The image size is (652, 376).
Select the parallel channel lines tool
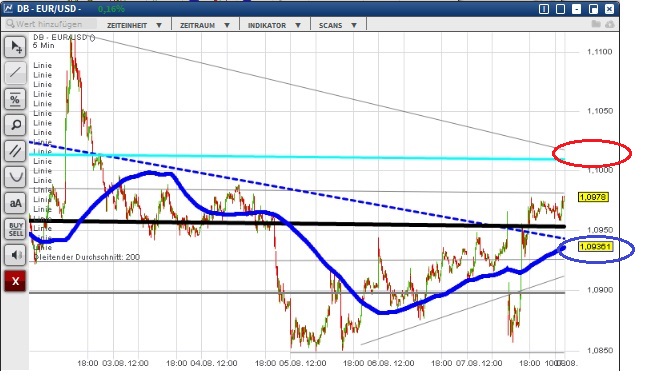pyautogui.click(x=15, y=151)
